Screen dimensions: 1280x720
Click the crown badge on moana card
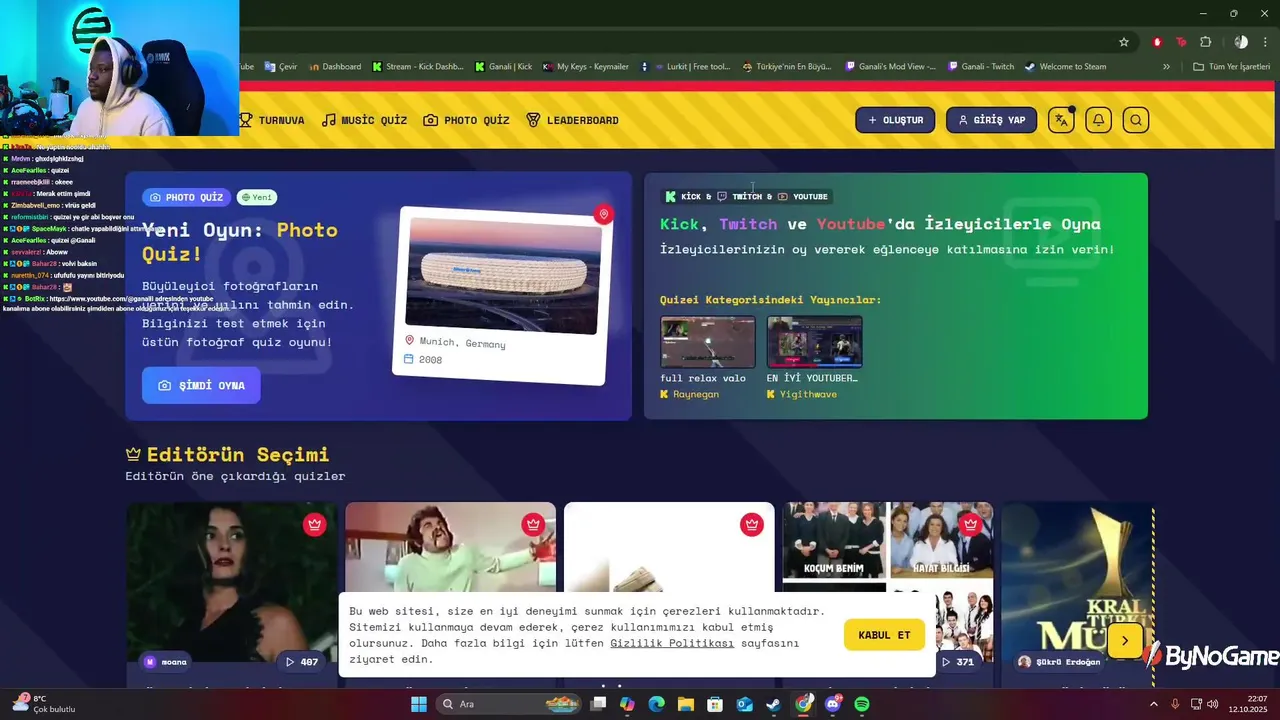(315, 524)
